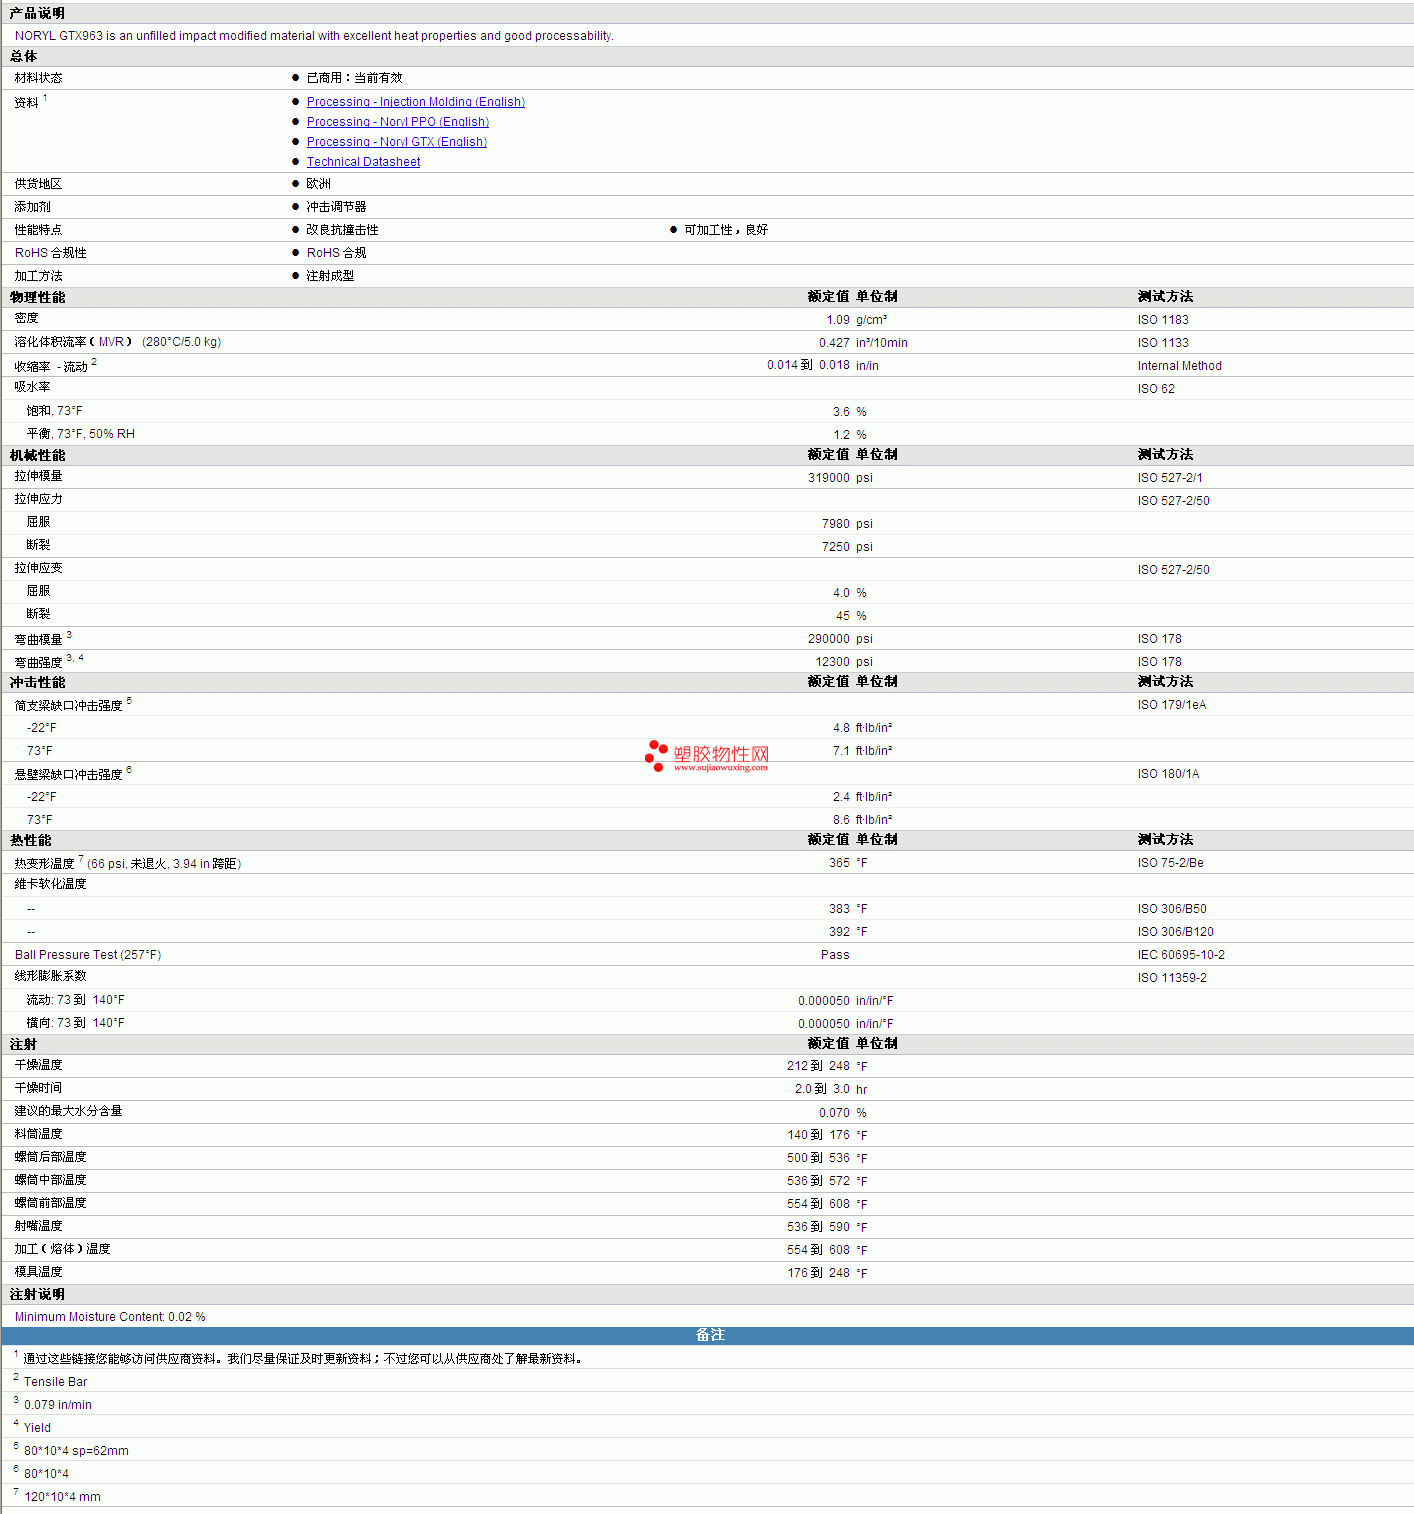The width and height of the screenshot is (1414, 1514).
Task: Click ISO 179/1eA test method
Action: (x=1172, y=705)
